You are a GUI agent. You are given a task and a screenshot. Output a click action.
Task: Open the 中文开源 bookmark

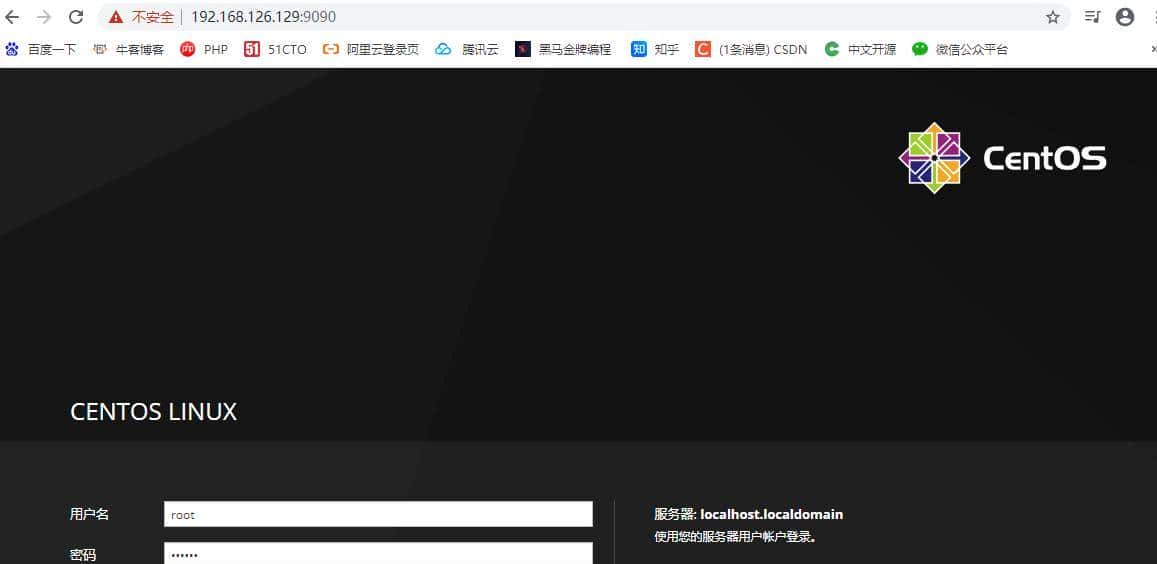860,49
